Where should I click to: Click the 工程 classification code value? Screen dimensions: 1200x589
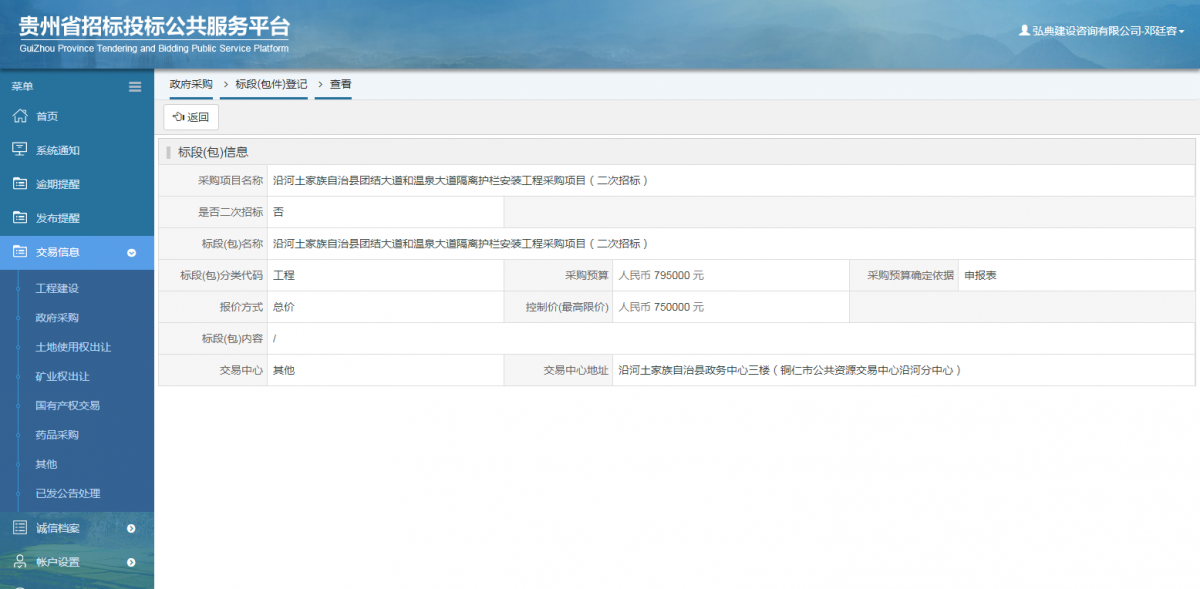click(284, 275)
